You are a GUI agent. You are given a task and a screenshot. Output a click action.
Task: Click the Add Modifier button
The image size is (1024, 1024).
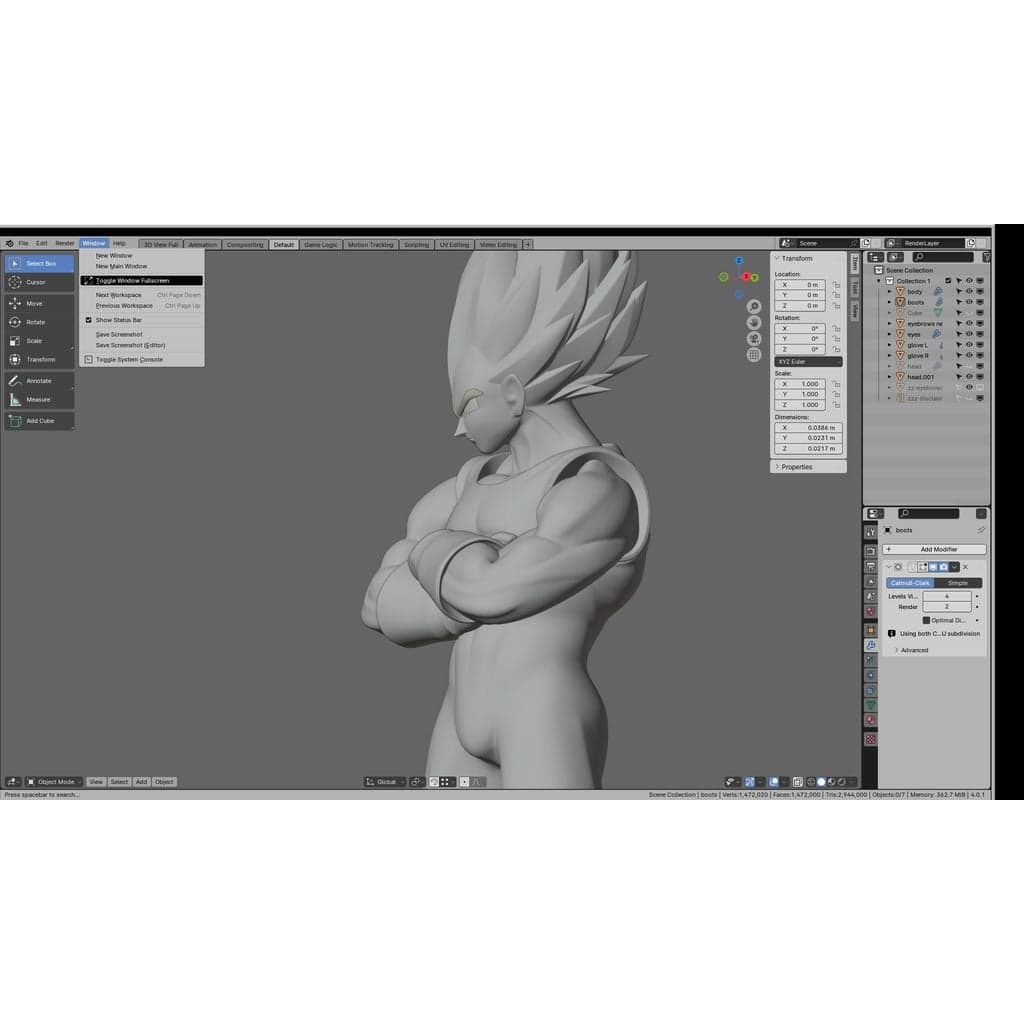(x=934, y=549)
